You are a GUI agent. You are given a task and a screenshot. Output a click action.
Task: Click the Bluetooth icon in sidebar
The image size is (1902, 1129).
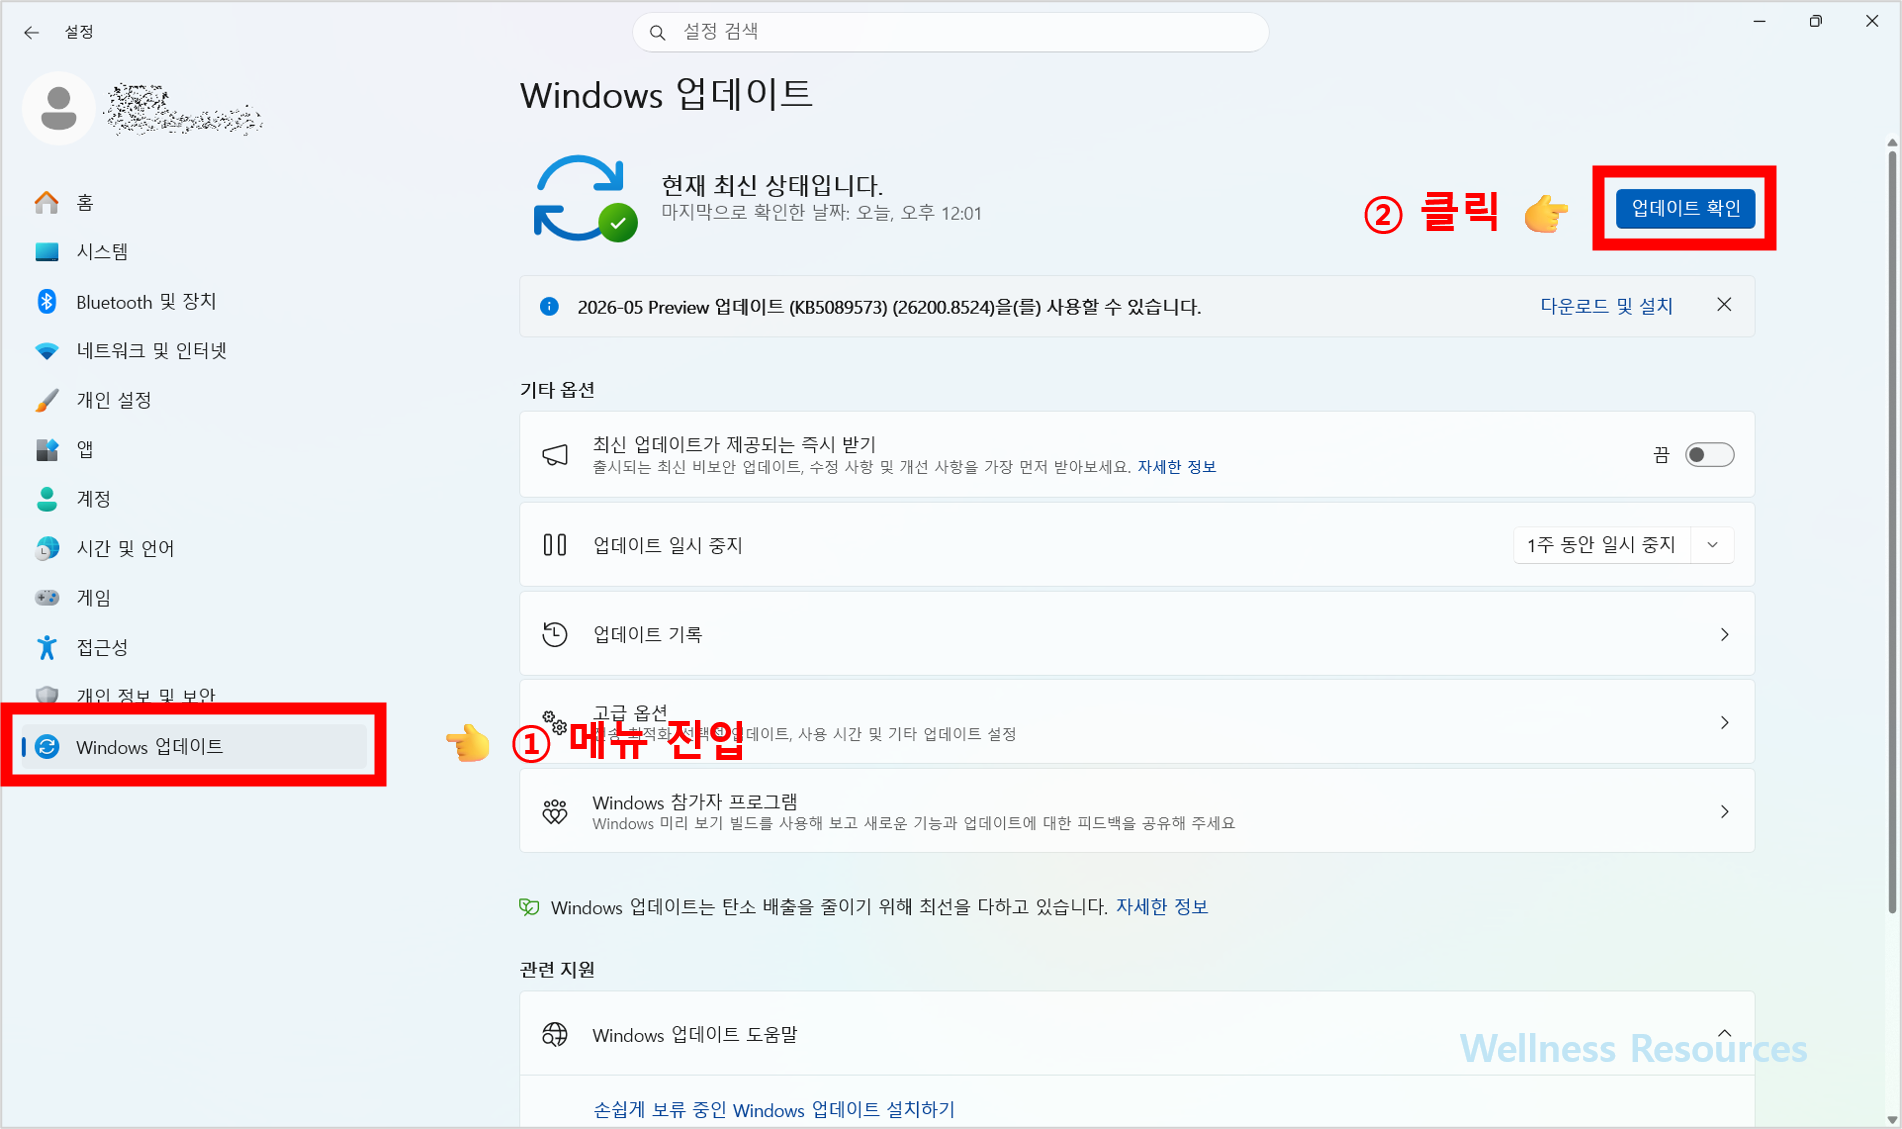coord(47,301)
